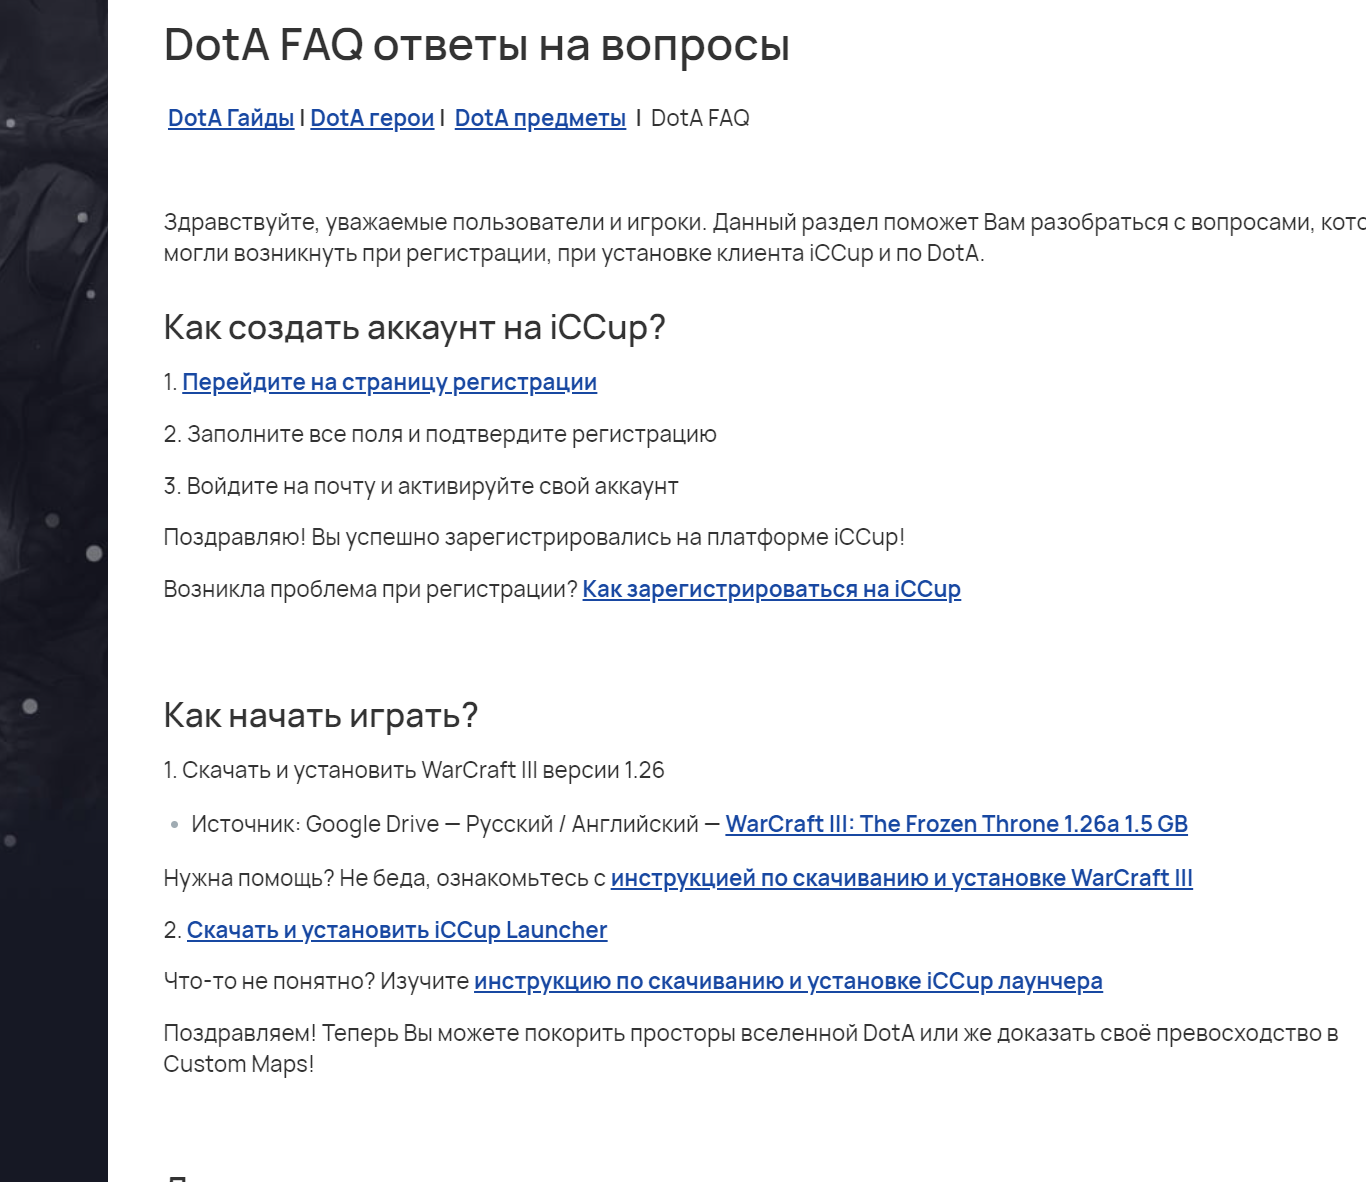Click Скачать и установить iCCup Launcher
Viewport: 1366px width, 1182px height.
point(397,930)
